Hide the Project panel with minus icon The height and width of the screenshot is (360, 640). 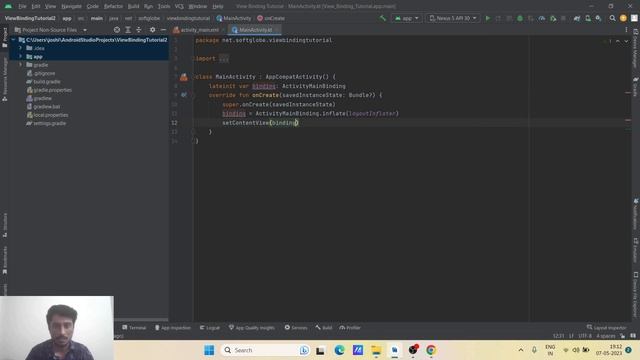[163, 30]
